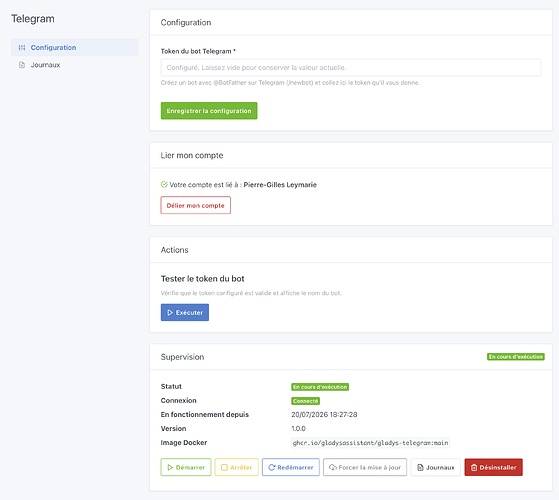The image size is (559, 500).
Task: Click the document icon beside Journaux in sidebar
Action: [x=22, y=65]
